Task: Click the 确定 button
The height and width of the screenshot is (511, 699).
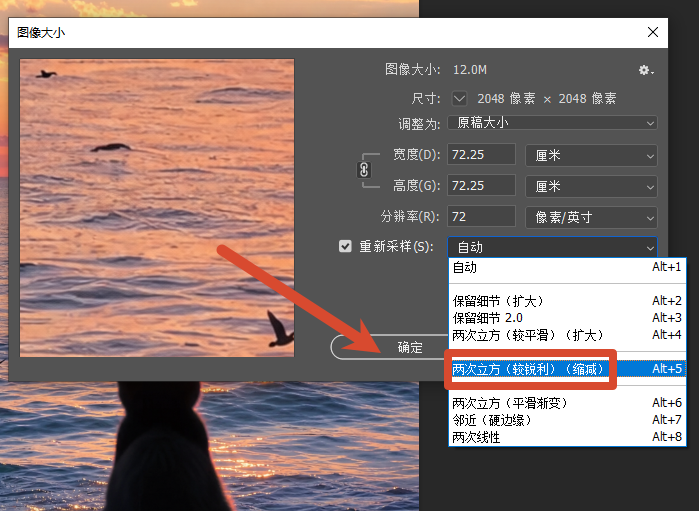Action: (390, 347)
